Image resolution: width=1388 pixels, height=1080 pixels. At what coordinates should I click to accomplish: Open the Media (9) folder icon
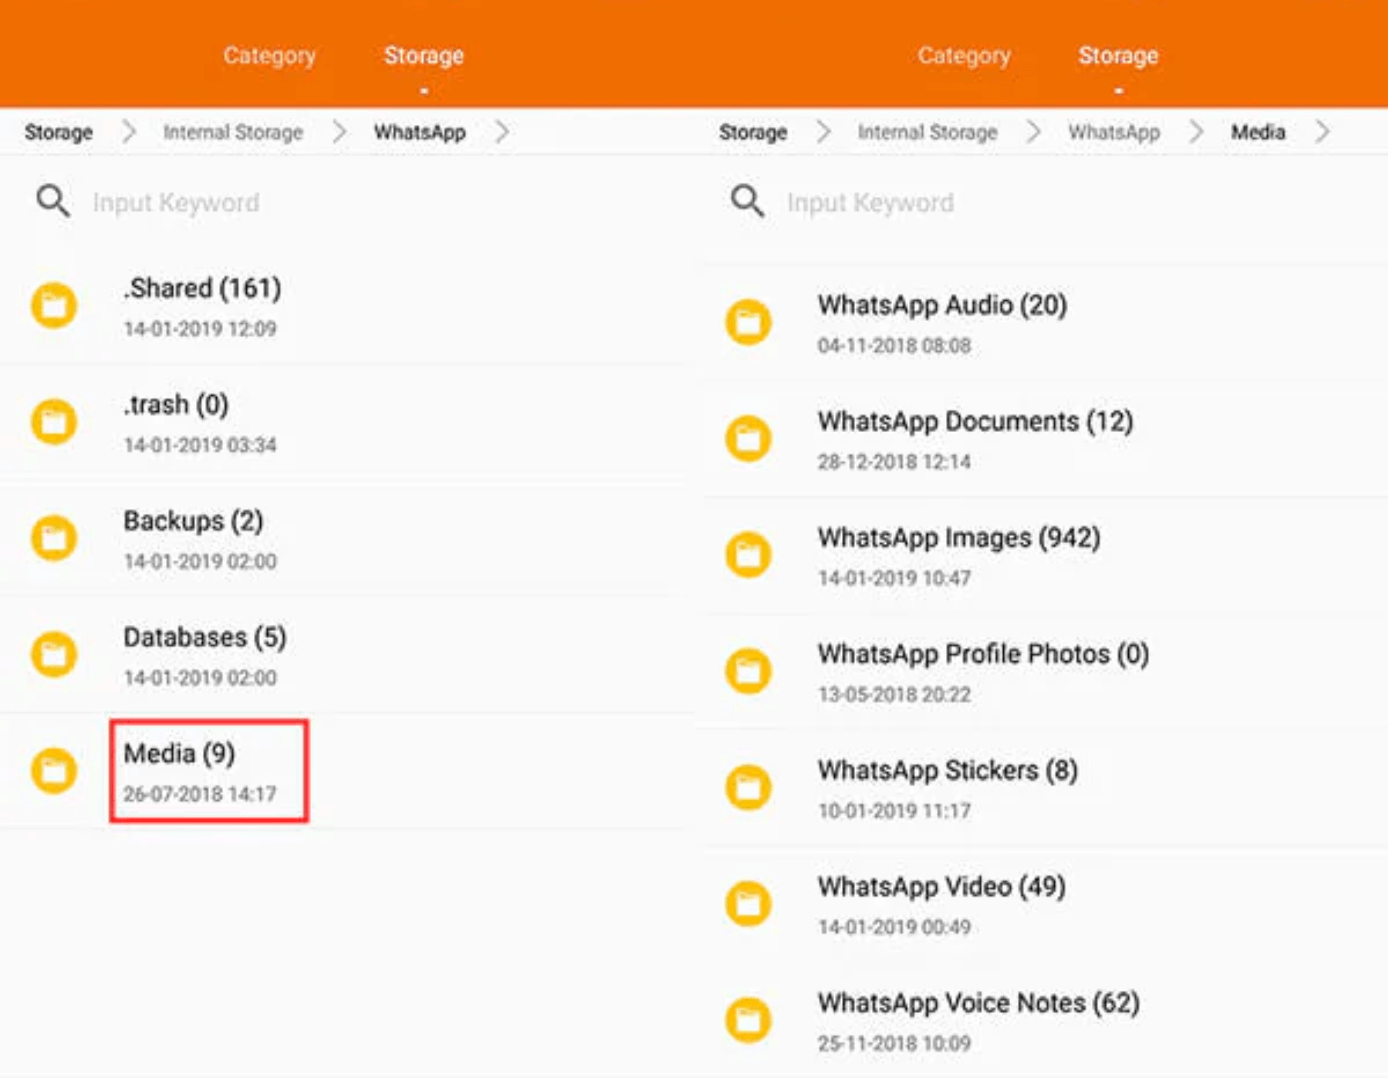click(54, 771)
